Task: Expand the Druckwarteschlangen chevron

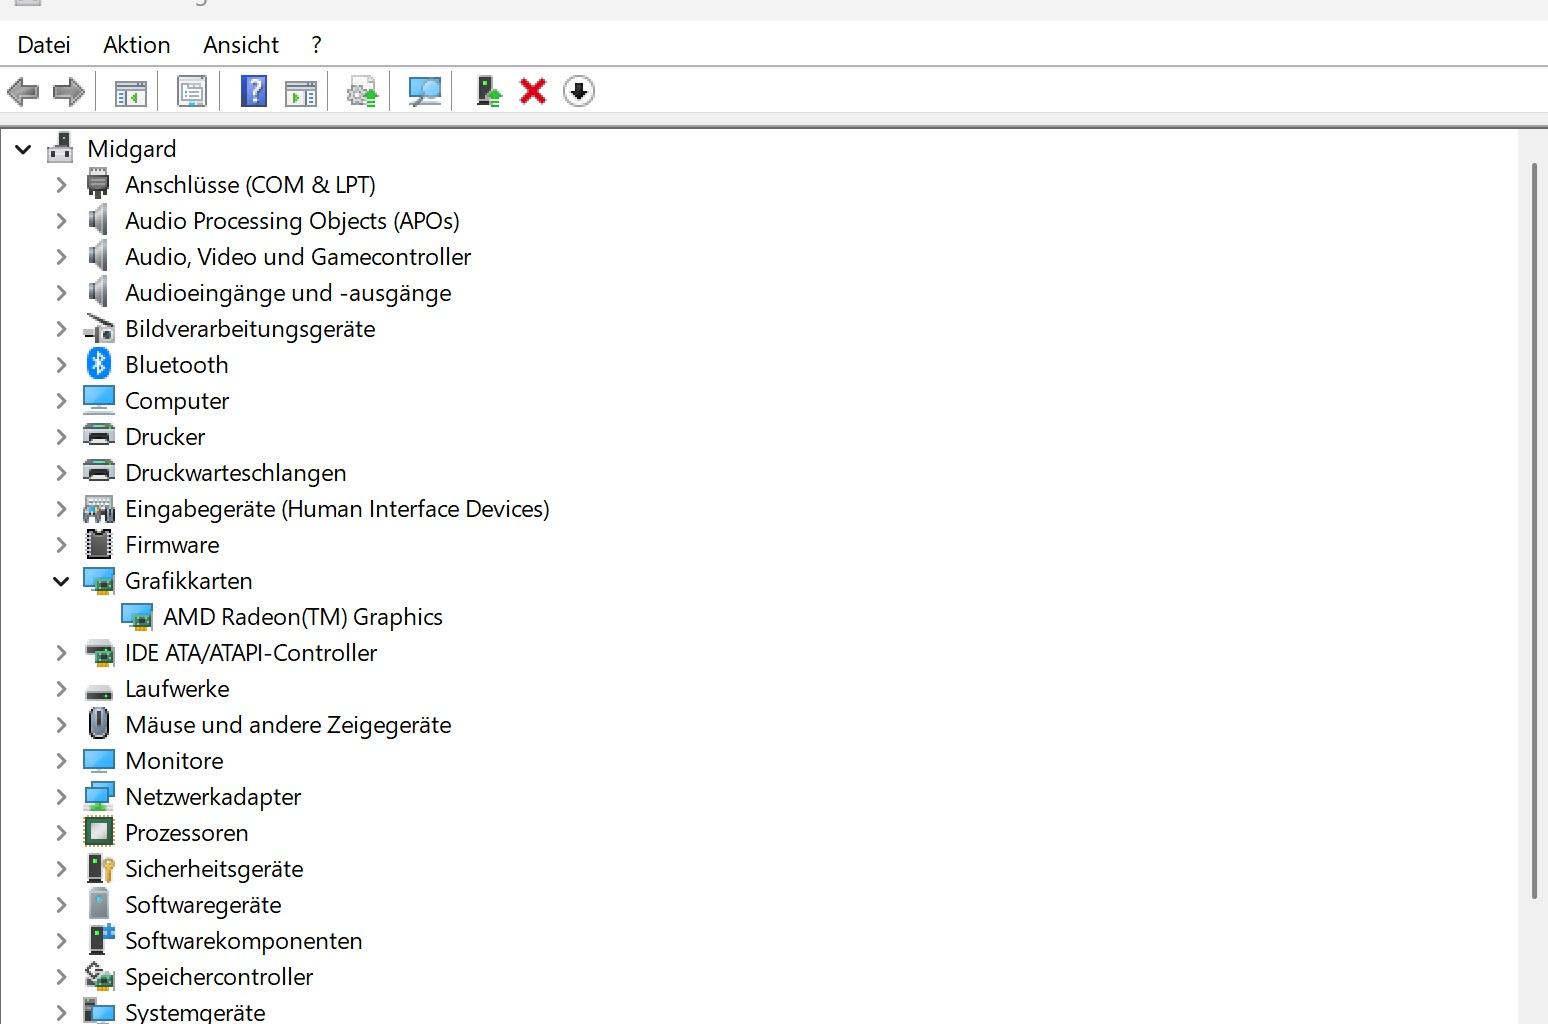Action: 61,473
